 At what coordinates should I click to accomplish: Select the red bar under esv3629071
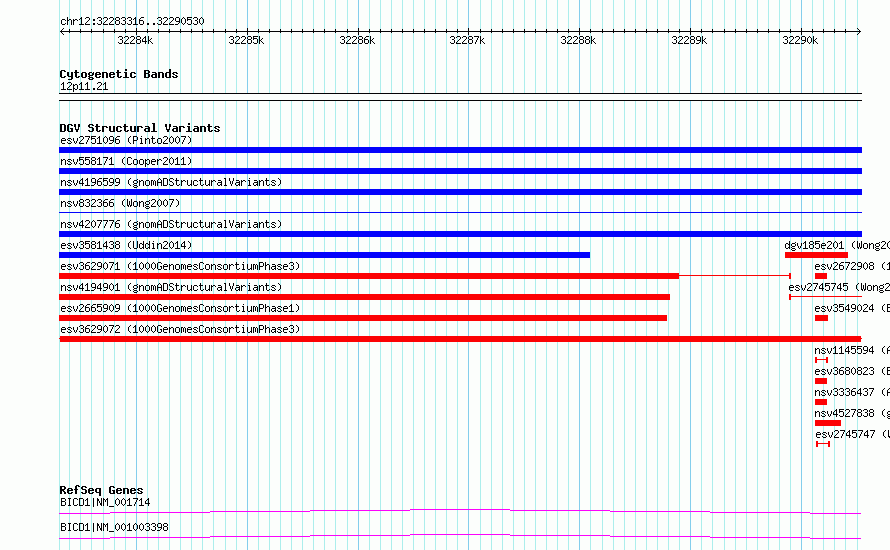point(369,276)
